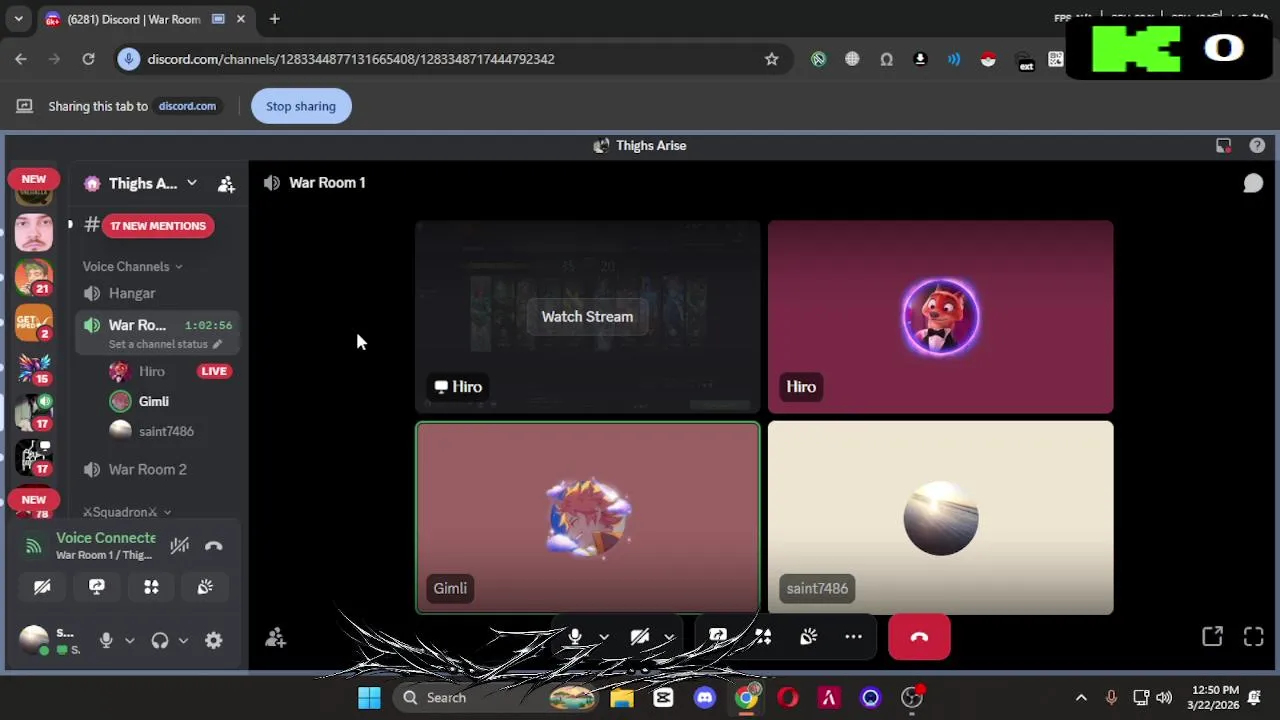Open Opera browser from the taskbar
The height and width of the screenshot is (720, 1280).
tap(788, 698)
